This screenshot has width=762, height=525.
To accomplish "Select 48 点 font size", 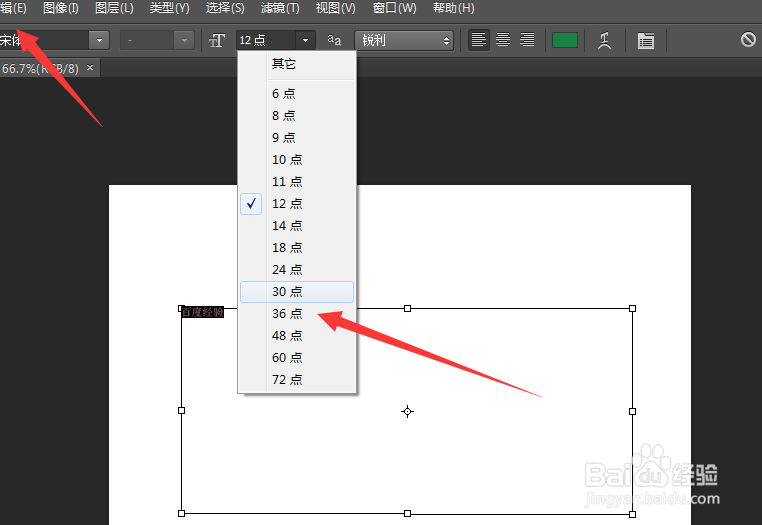I will coord(297,335).
